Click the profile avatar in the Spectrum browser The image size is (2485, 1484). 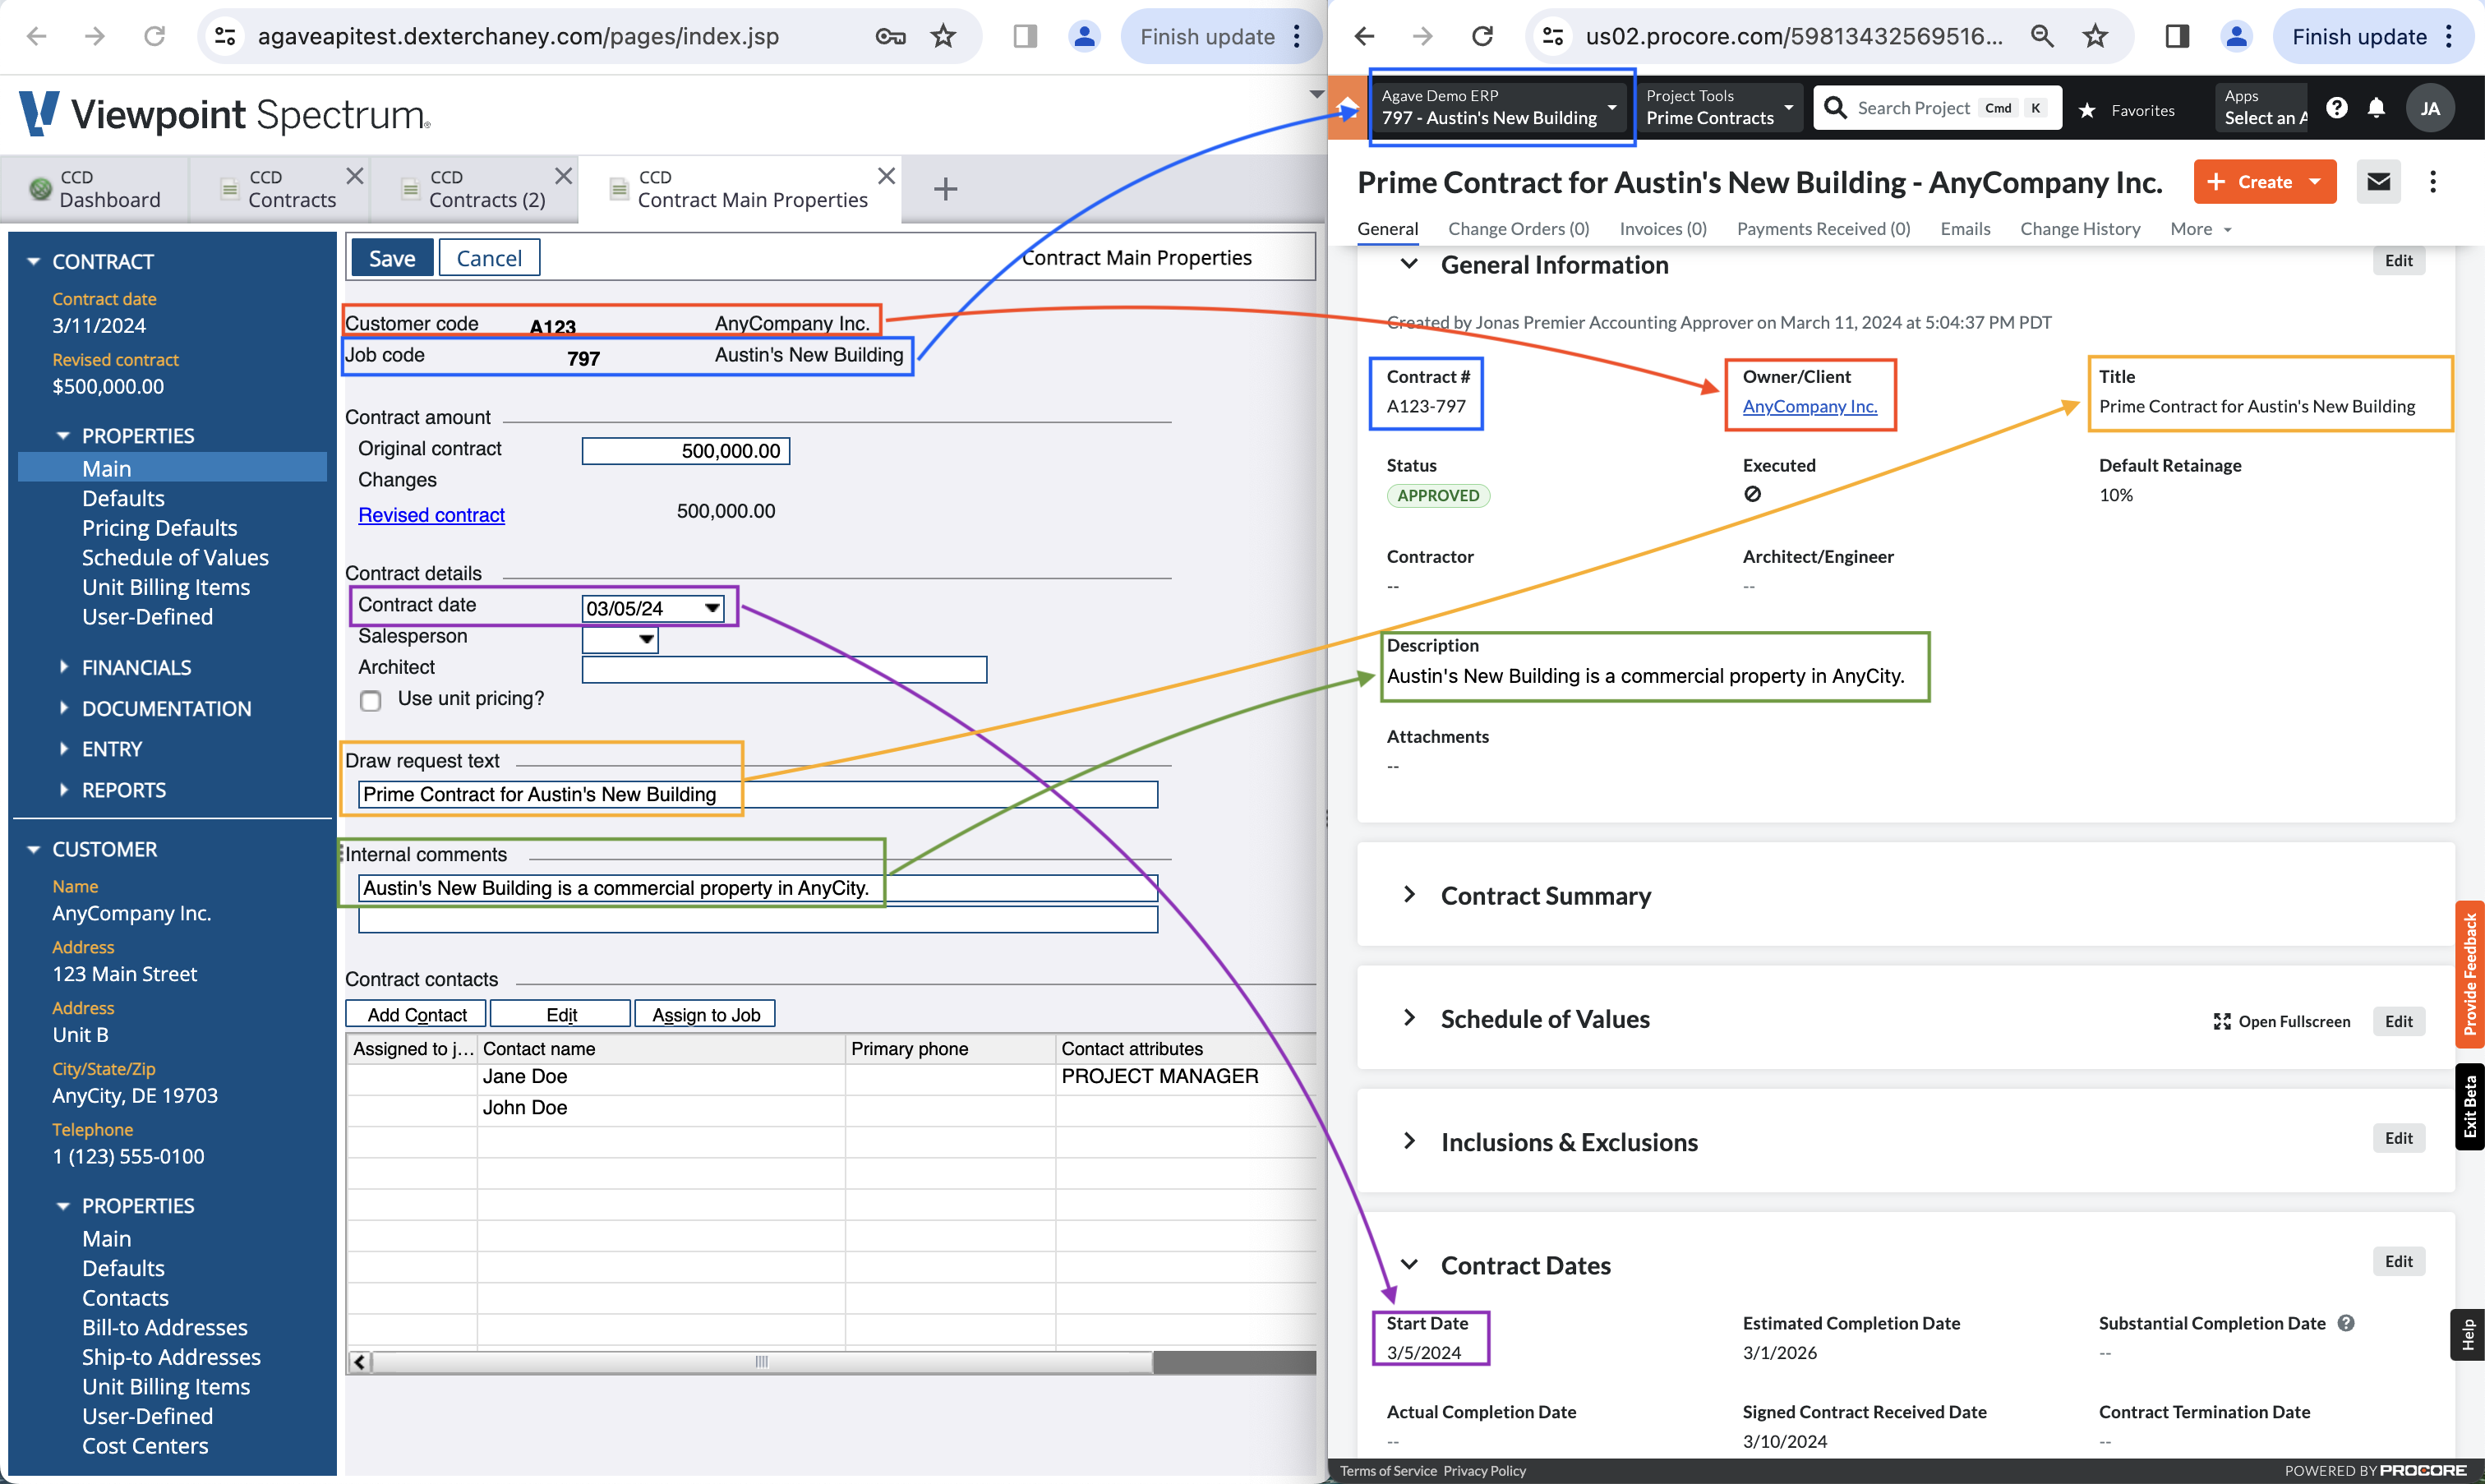click(x=1084, y=37)
